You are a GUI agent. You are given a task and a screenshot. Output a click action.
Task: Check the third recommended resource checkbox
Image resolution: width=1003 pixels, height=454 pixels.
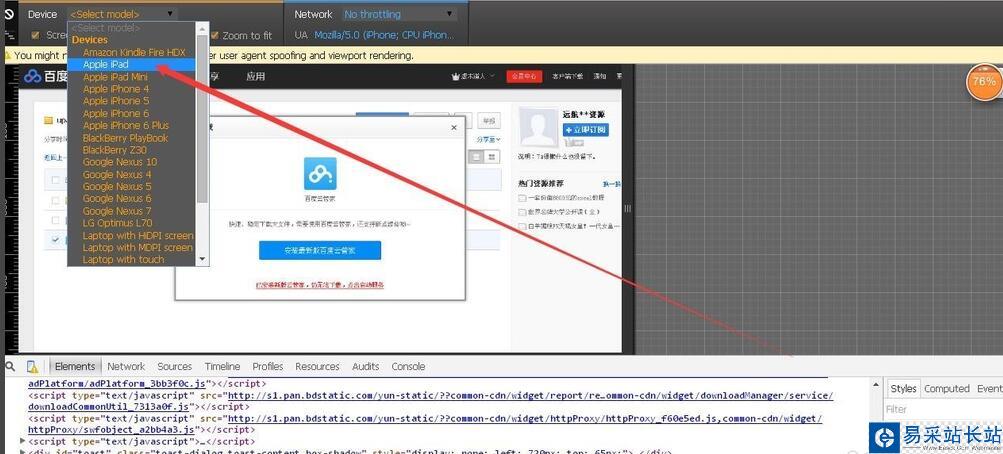tap(523, 226)
